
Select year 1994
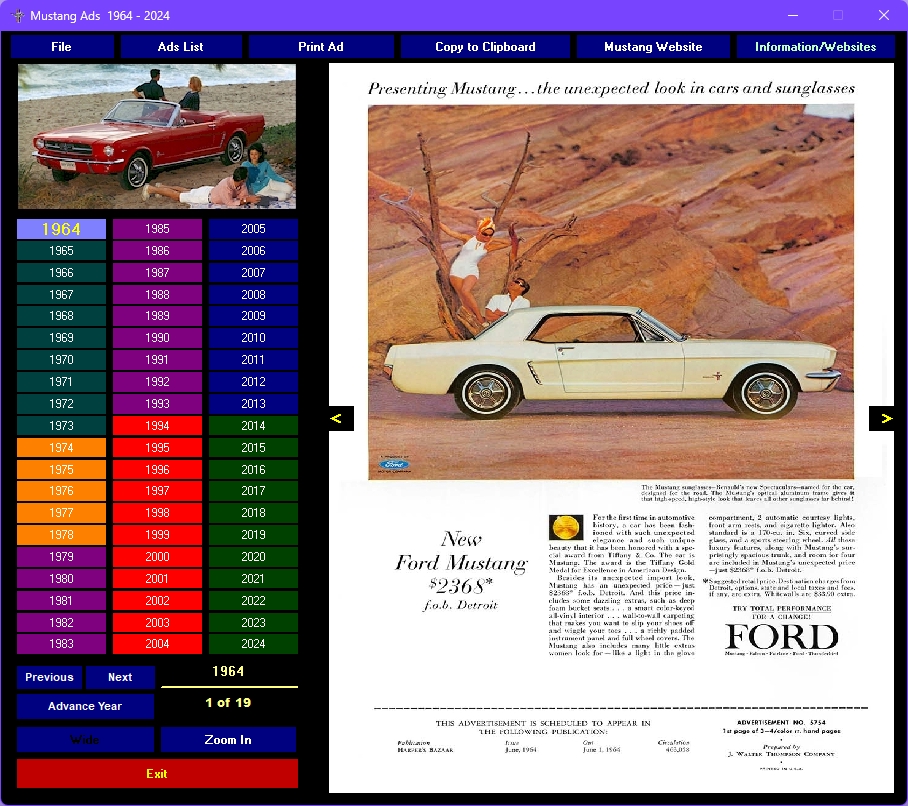pyautogui.click(x=158, y=426)
